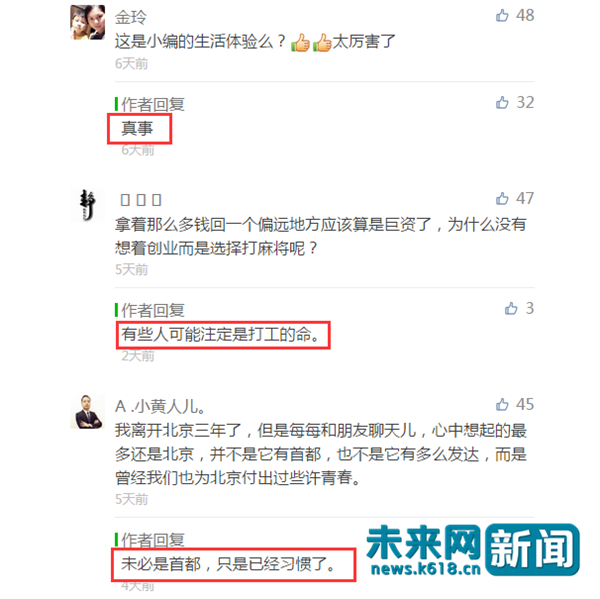Click username A.小黄人儿。

(160, 406)
